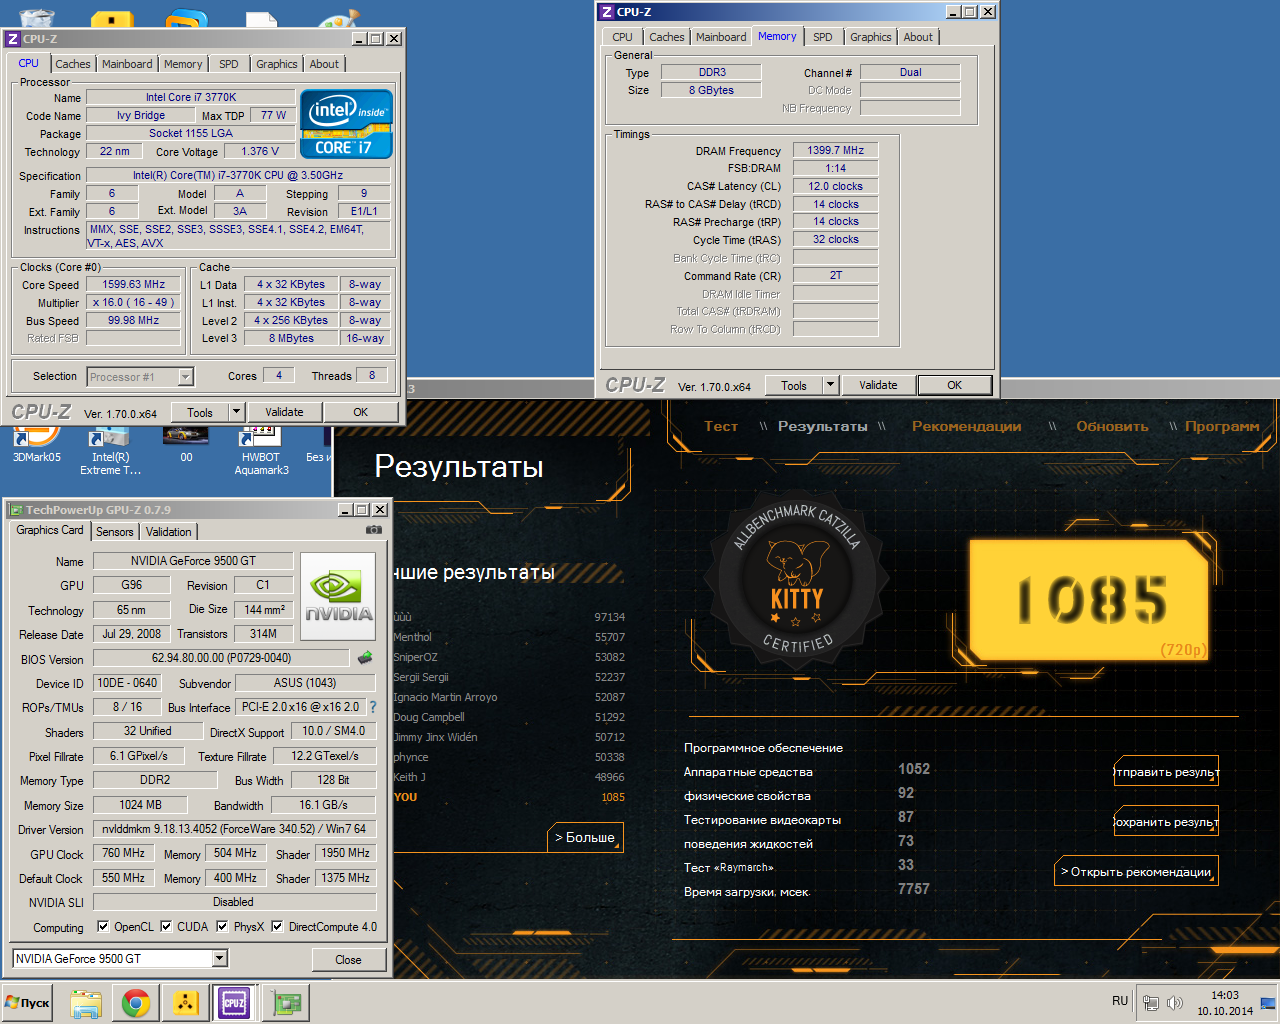Click the Driver Version field in GPU-Z

click(x=234, y=829)
